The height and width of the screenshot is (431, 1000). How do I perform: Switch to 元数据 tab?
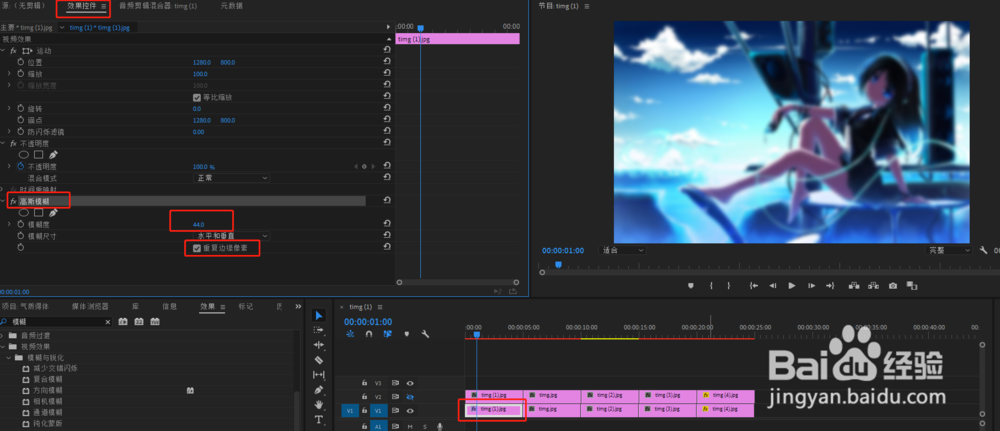(x=232, y=6)
